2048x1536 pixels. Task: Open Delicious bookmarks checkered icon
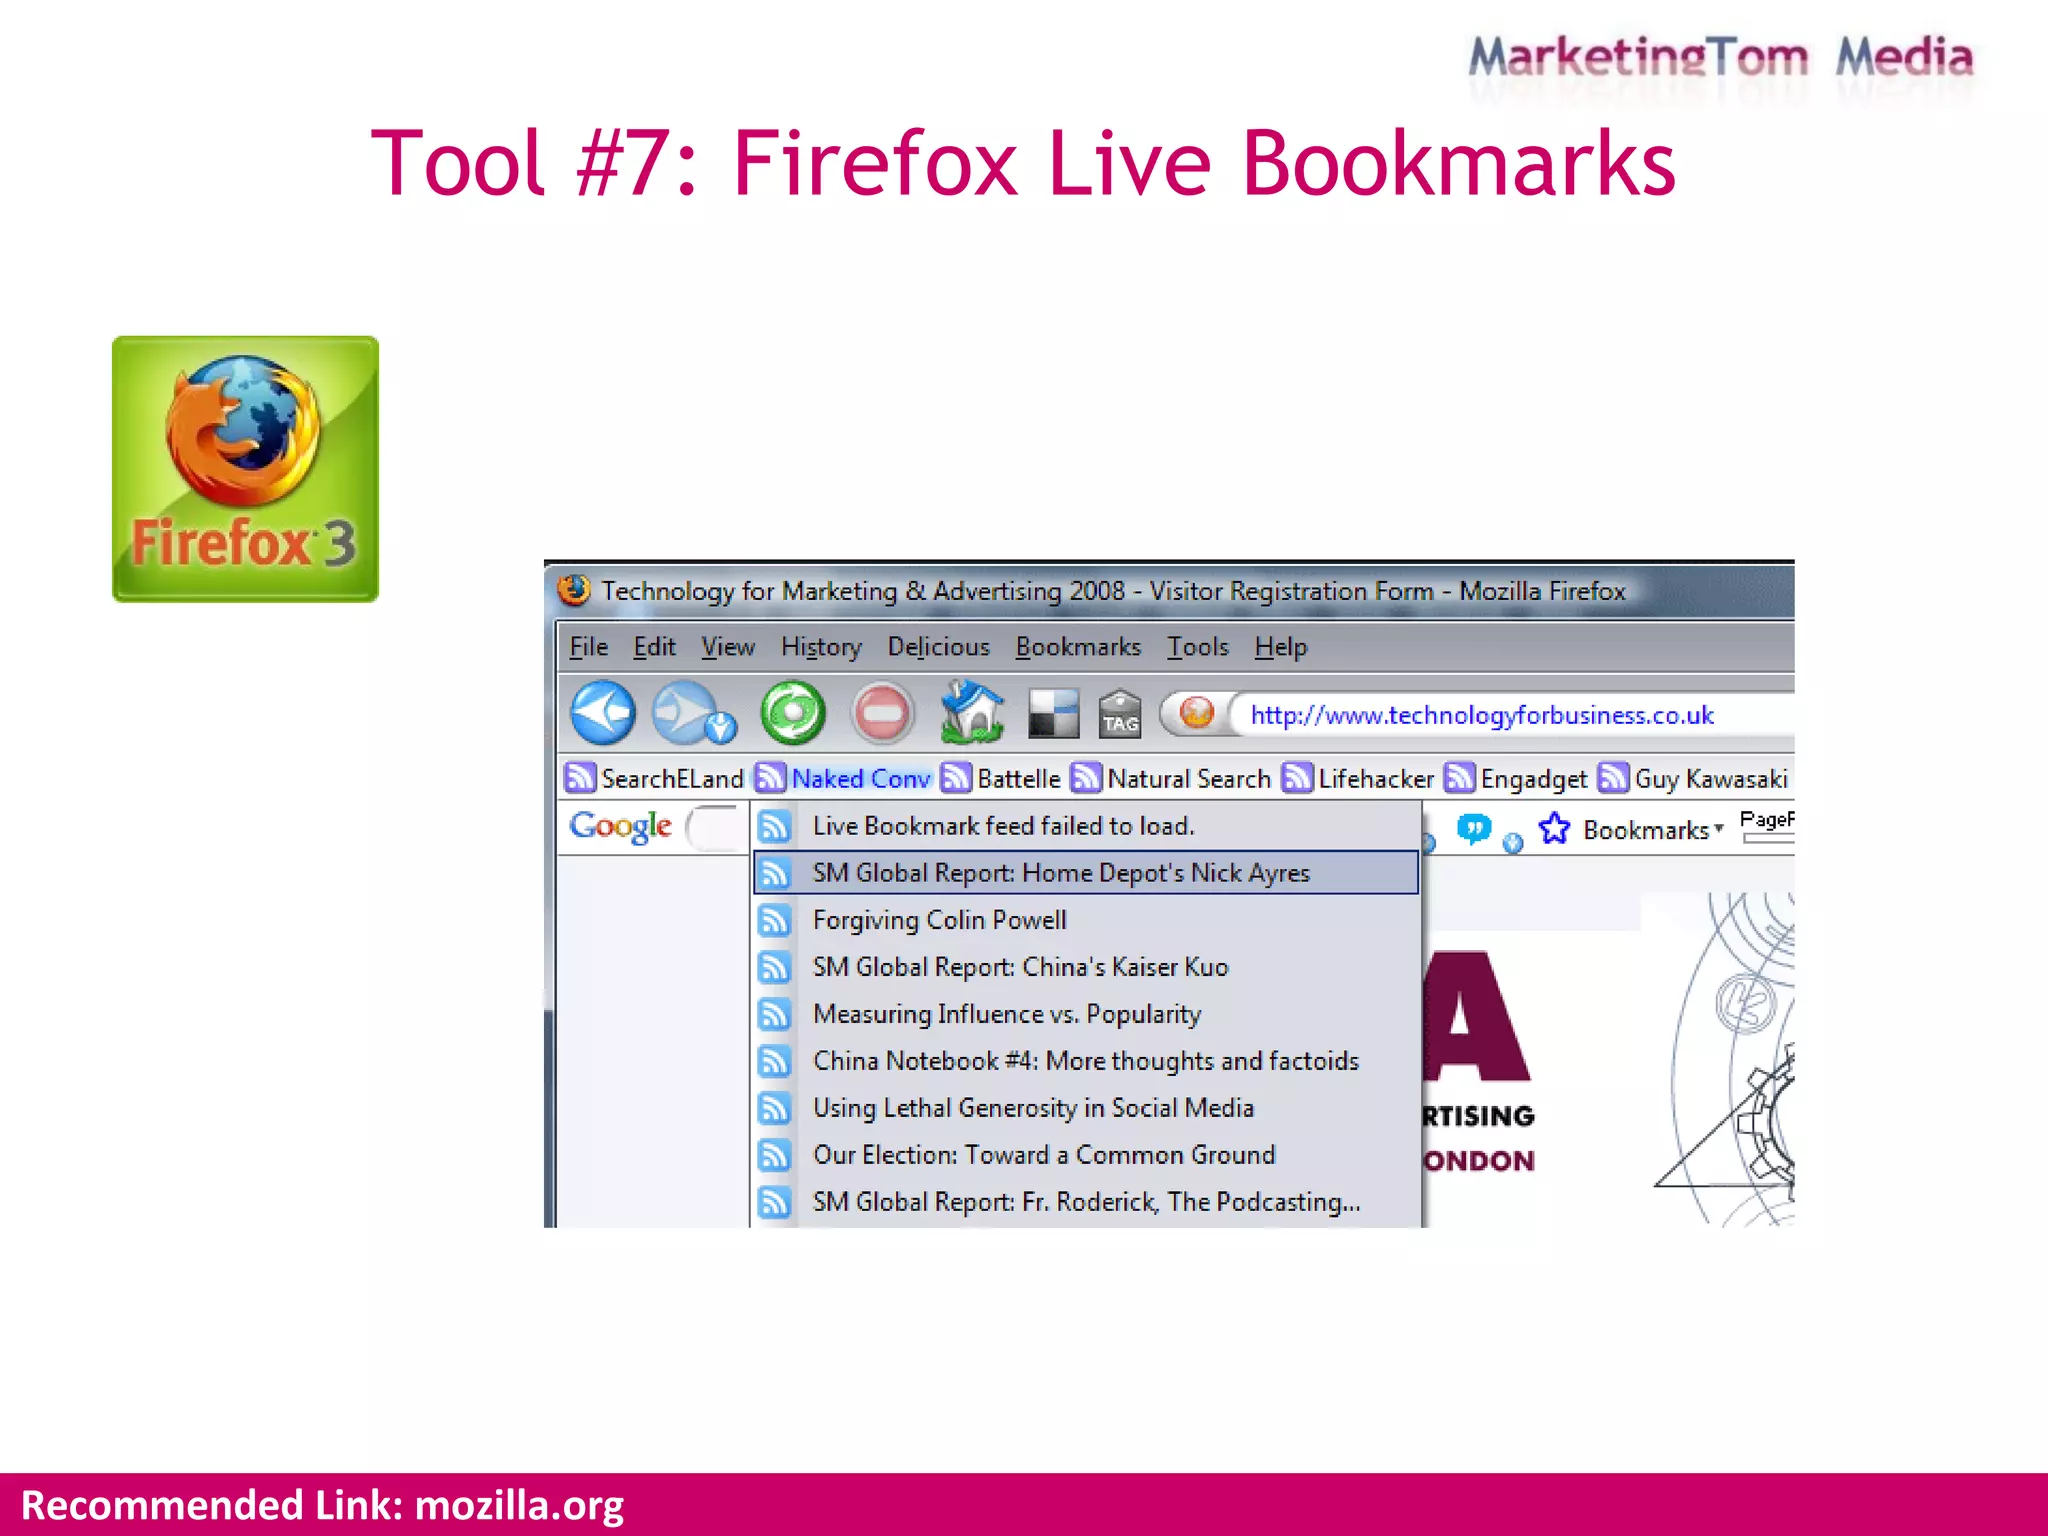point(1054,714)
